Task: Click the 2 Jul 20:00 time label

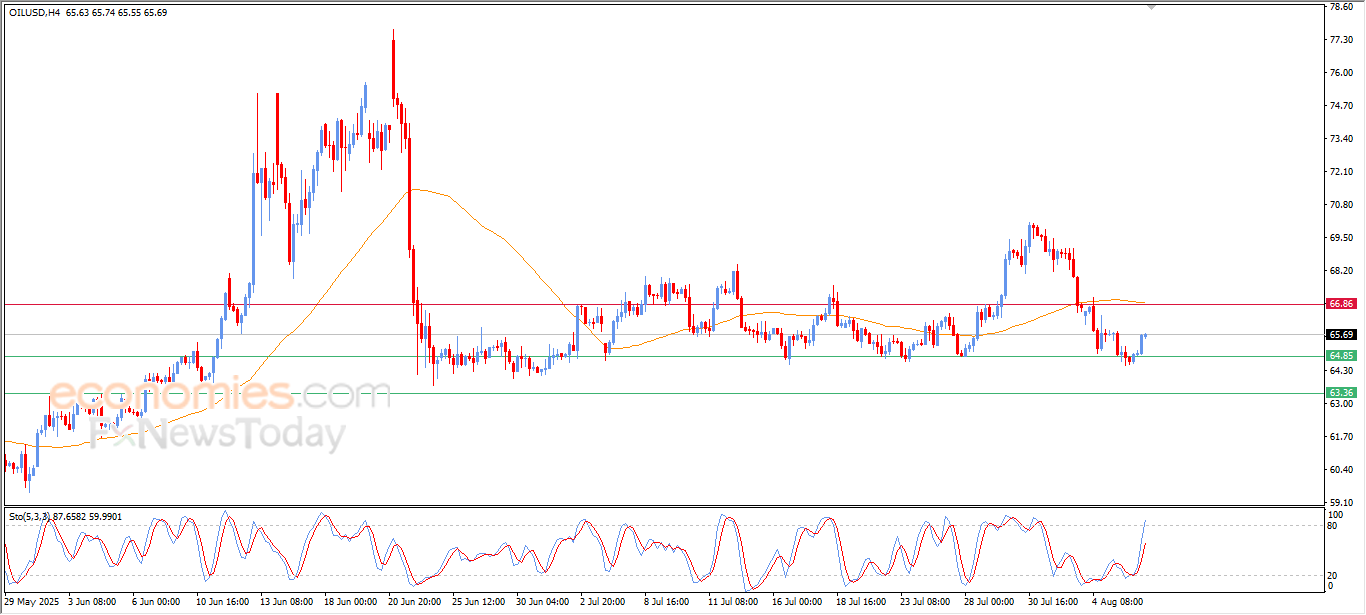Action: pyautogui.click(x=605, y=603)
